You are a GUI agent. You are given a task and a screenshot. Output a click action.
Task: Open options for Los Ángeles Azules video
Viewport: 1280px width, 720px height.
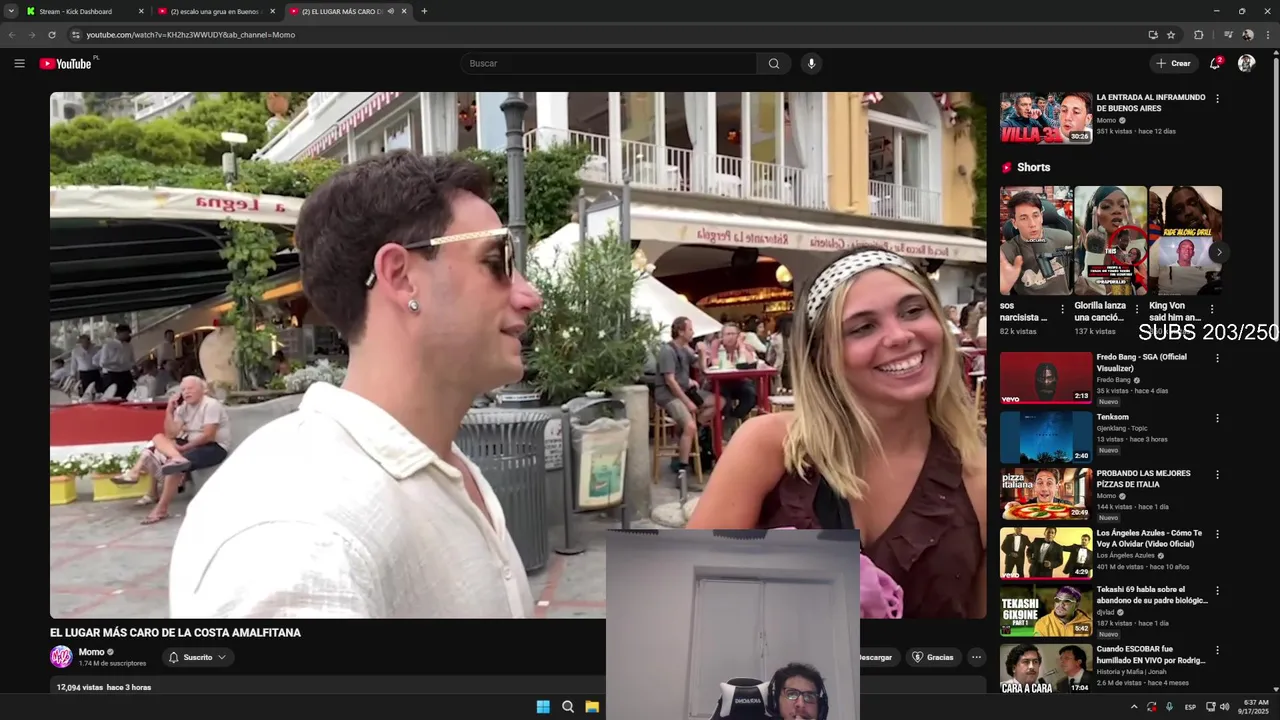point(1217,534)
